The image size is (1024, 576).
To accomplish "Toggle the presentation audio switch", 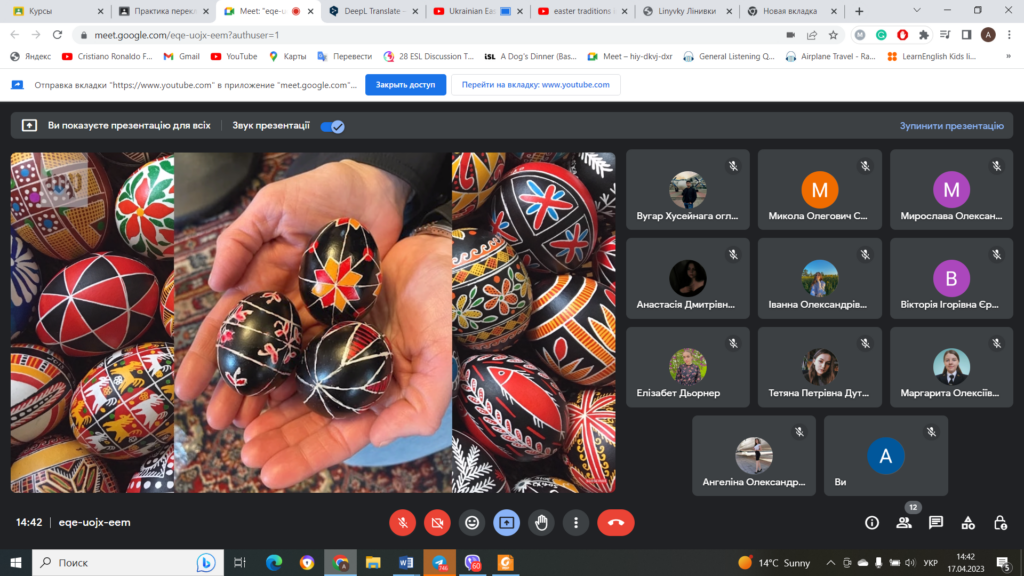I will [x=332, y=126].
